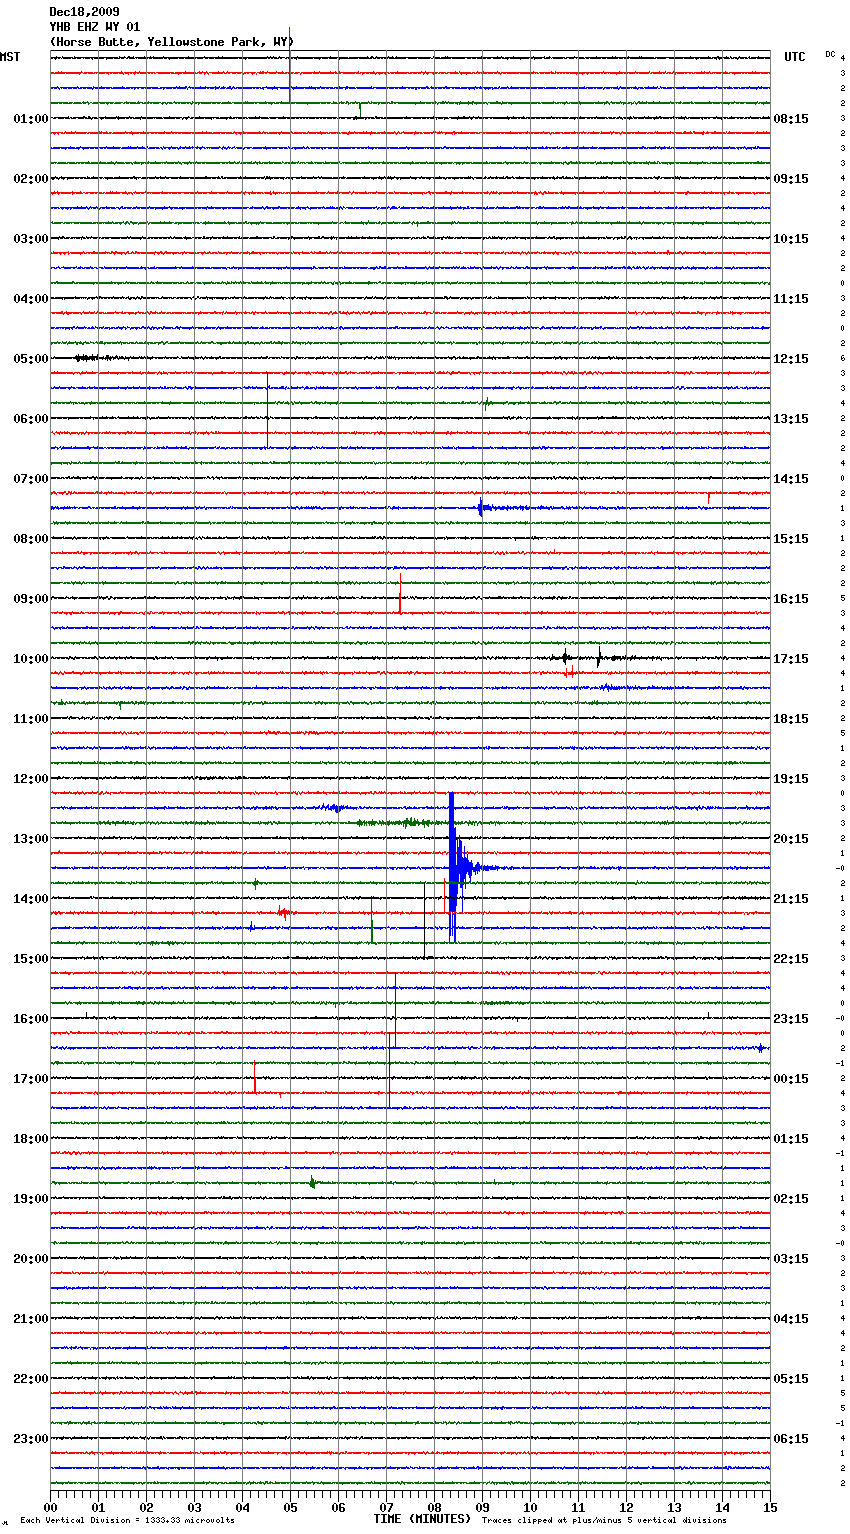Click the vertical division 1333.33 microvolts note
Screen dimensions: 850x1534
[x=127, y=1520]
